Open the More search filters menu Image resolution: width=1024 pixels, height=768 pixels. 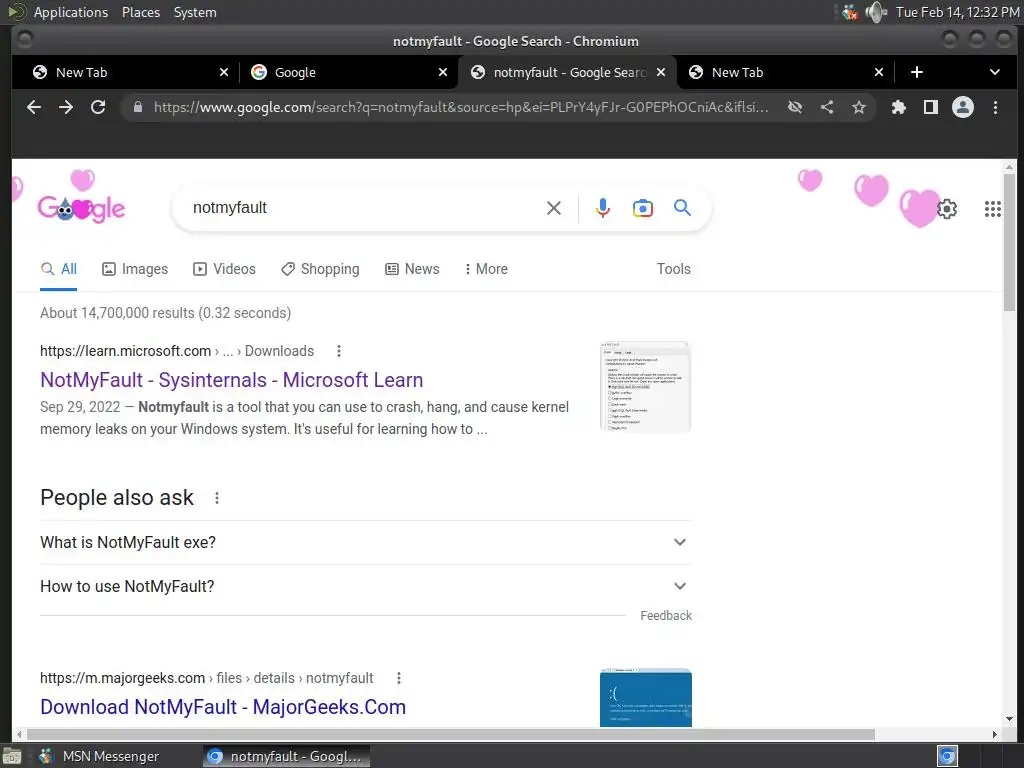tap(486, 269)
